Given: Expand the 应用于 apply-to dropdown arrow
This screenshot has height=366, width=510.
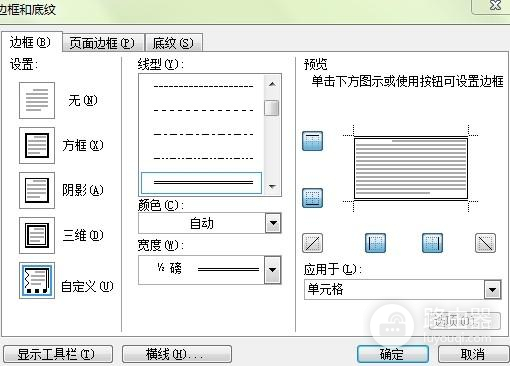Looking at the screenshot, I should [x=492, y=290].
